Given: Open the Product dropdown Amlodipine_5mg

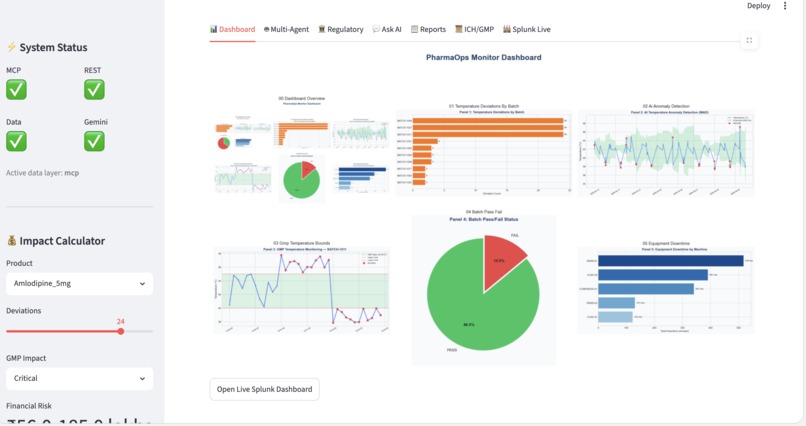Looking at the screenshot, I should pyautogui.click(x=80, y=284).
